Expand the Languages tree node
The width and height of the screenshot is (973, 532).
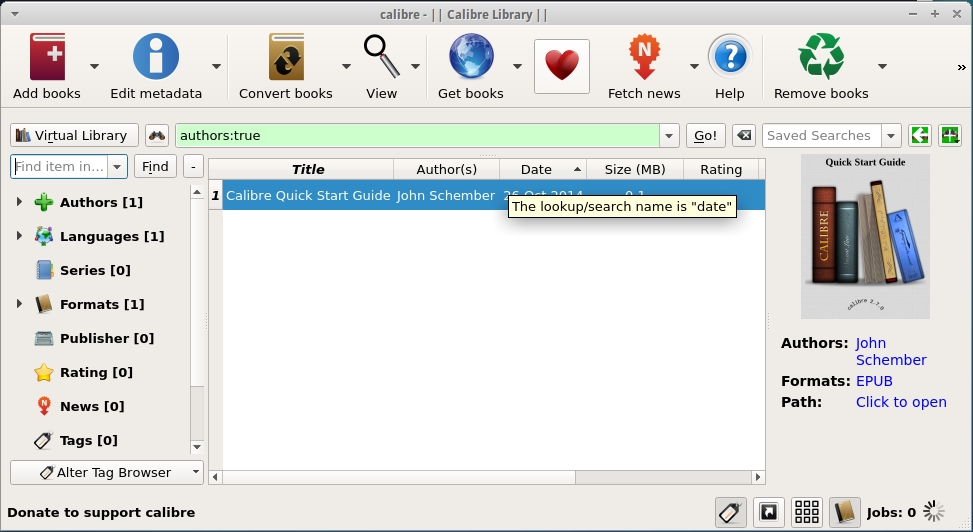[x=19, y=236]
